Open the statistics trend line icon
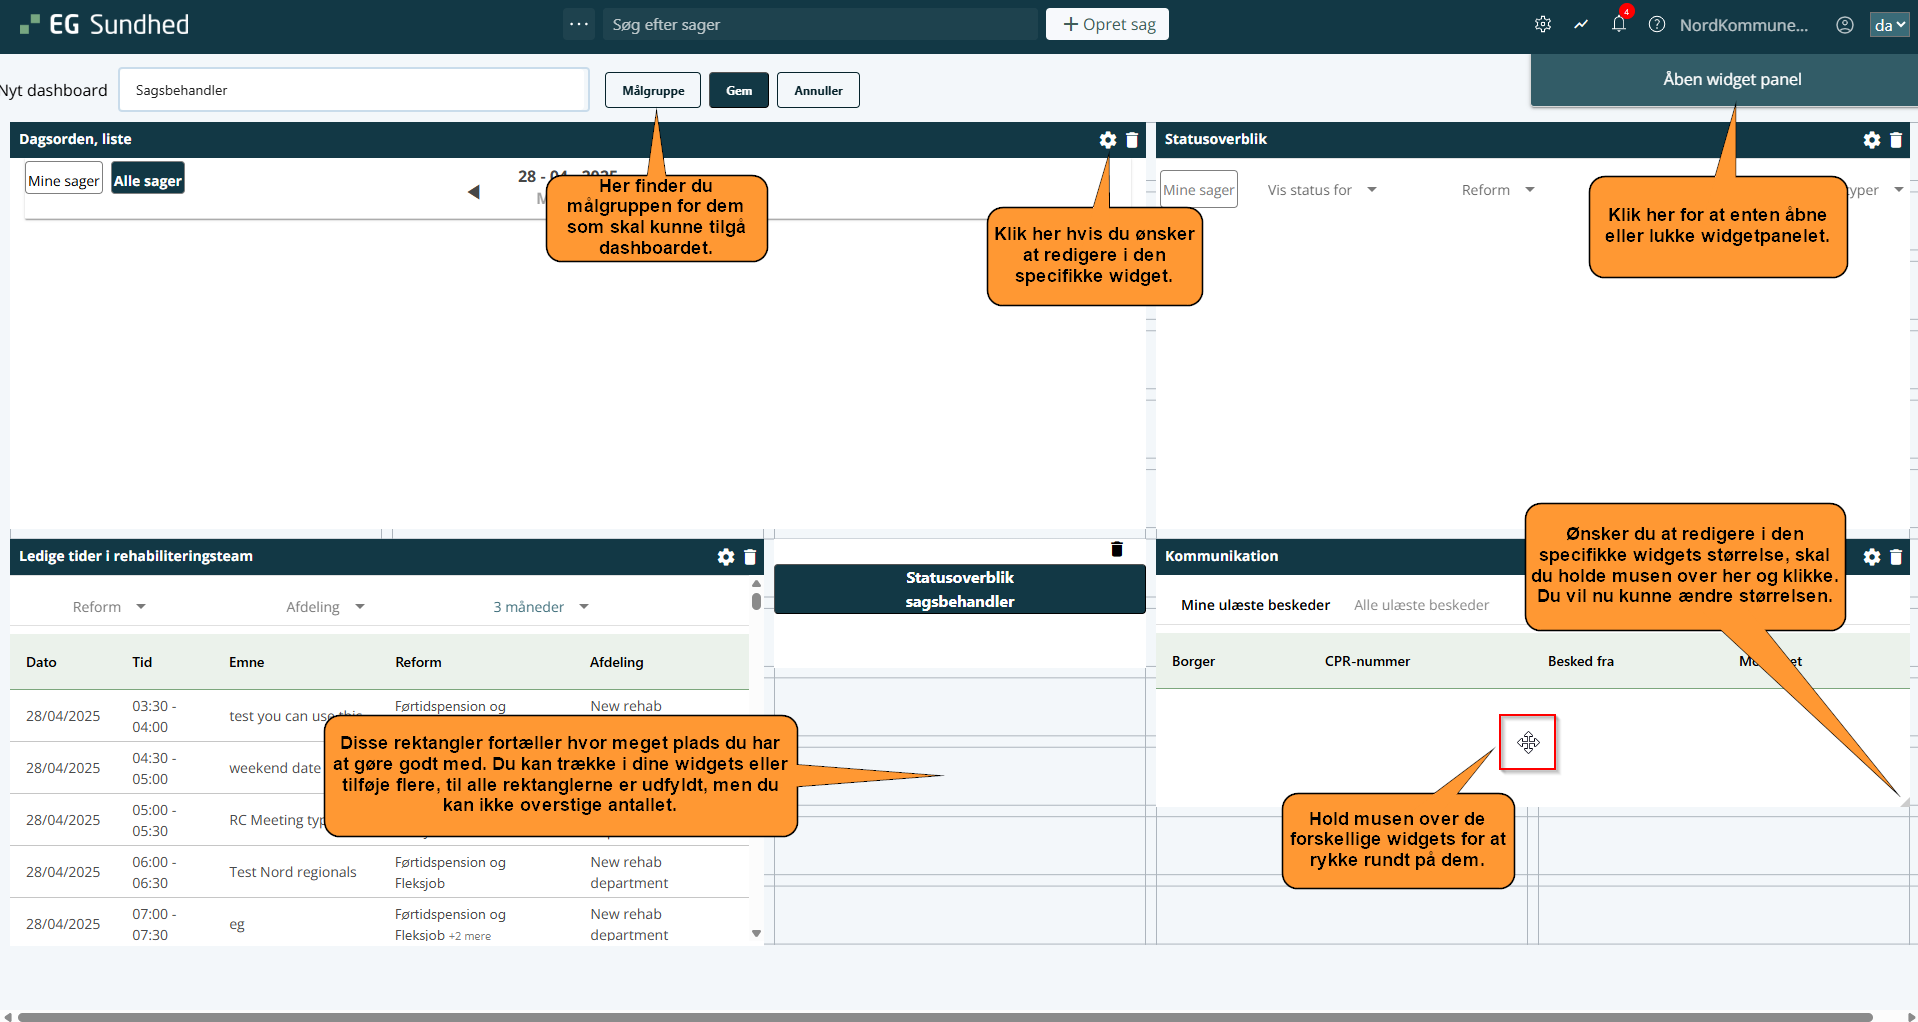 point(1580,25)
